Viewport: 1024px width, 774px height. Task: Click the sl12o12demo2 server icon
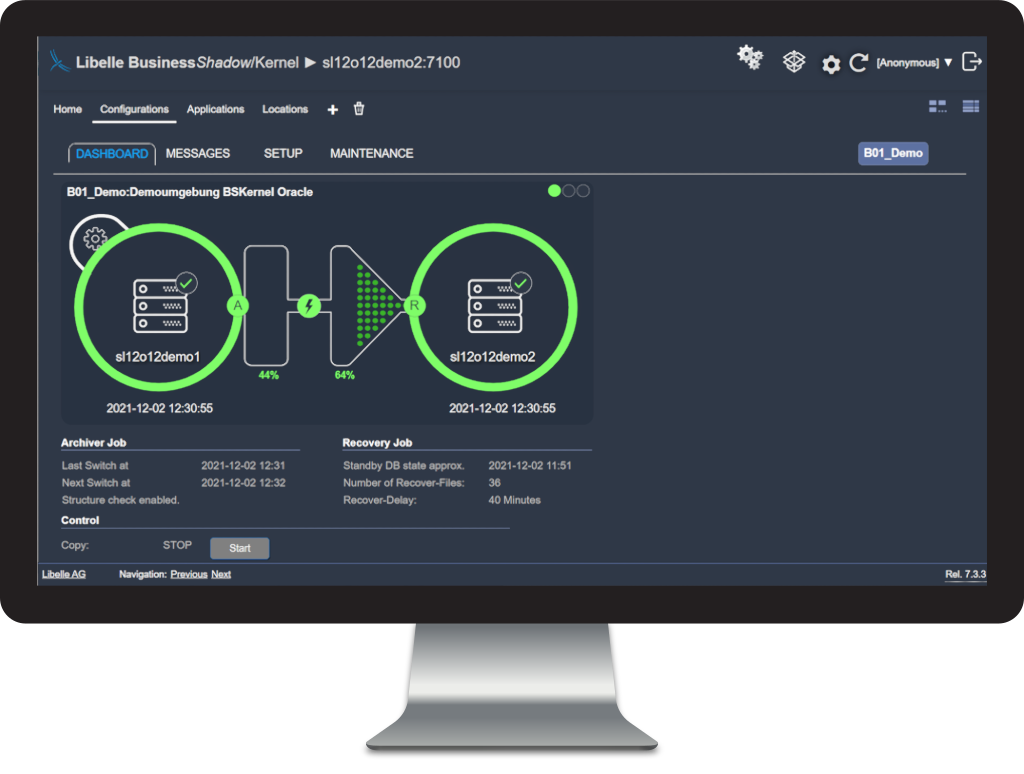pos(495,306)
